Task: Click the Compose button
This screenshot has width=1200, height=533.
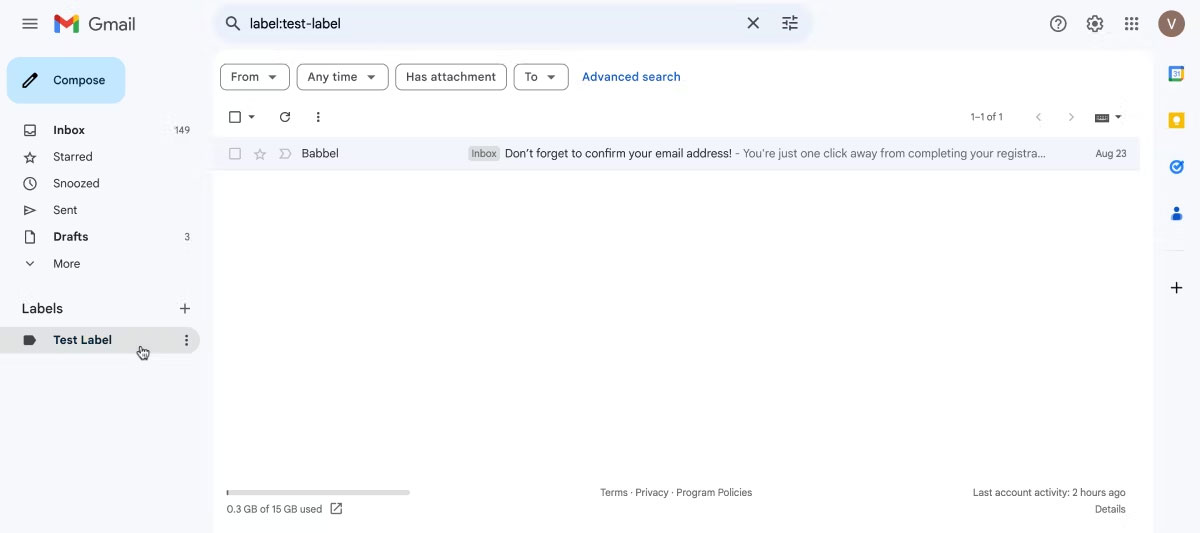Action: tap(66, 80)
